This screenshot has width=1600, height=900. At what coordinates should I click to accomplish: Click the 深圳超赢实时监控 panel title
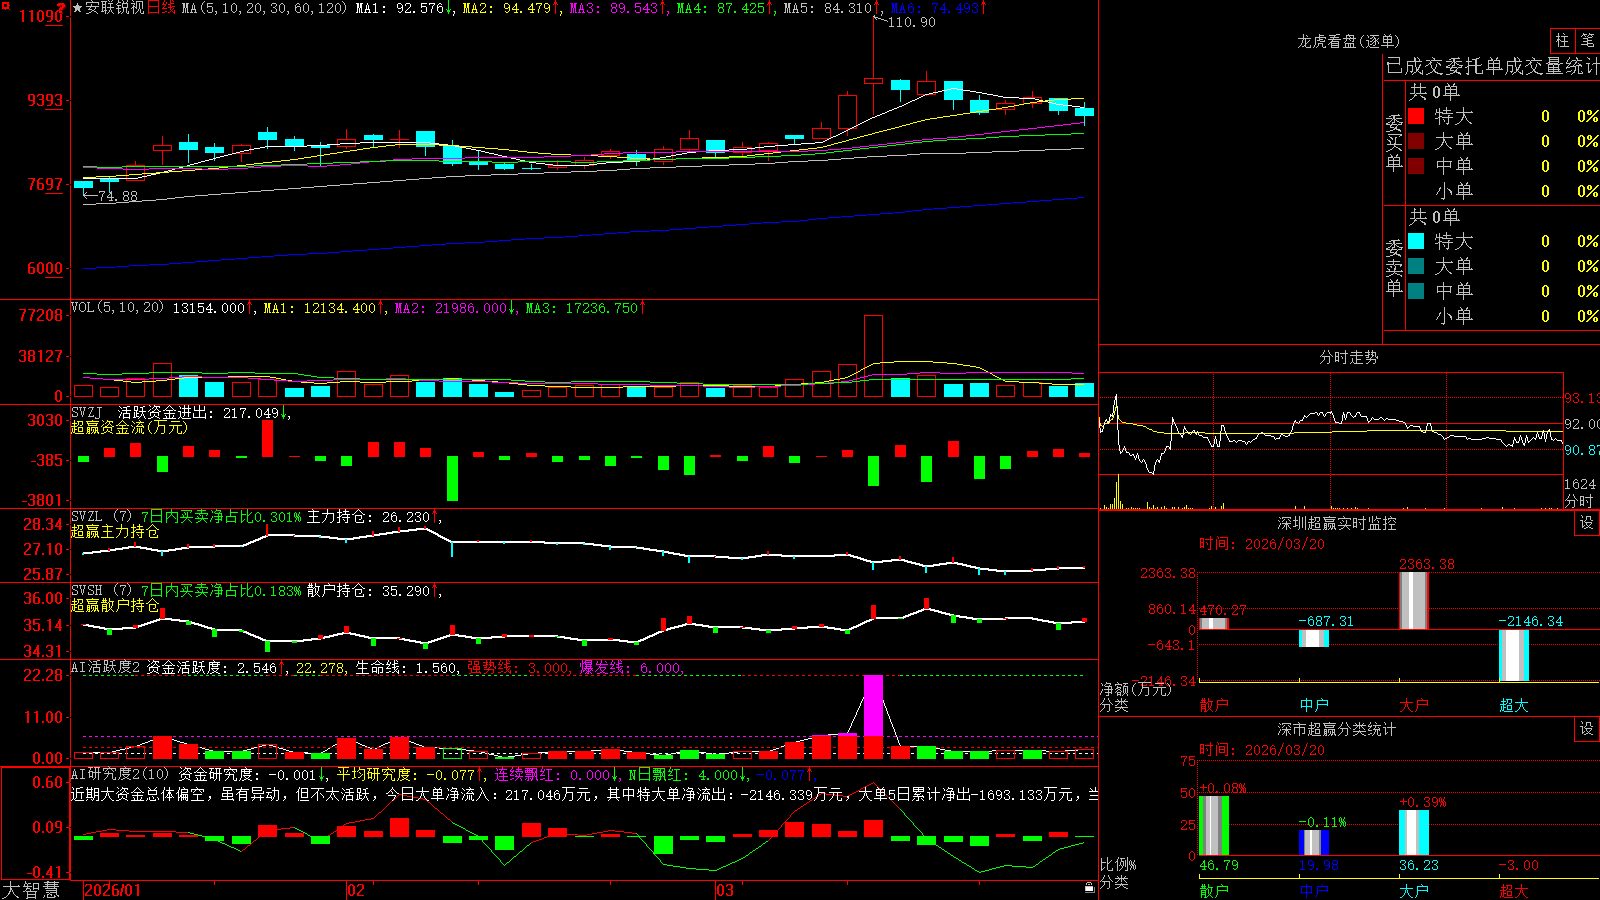1336,523
